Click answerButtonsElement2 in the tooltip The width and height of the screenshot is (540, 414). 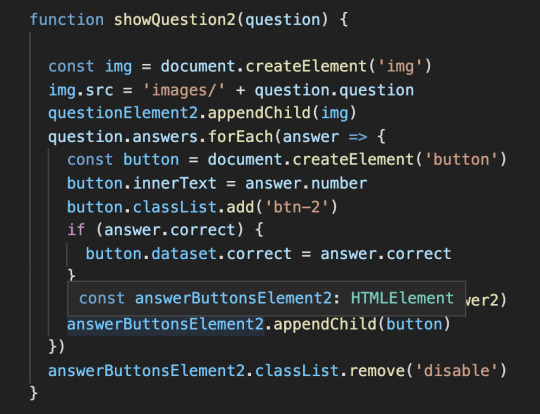[x=233, y=298]
